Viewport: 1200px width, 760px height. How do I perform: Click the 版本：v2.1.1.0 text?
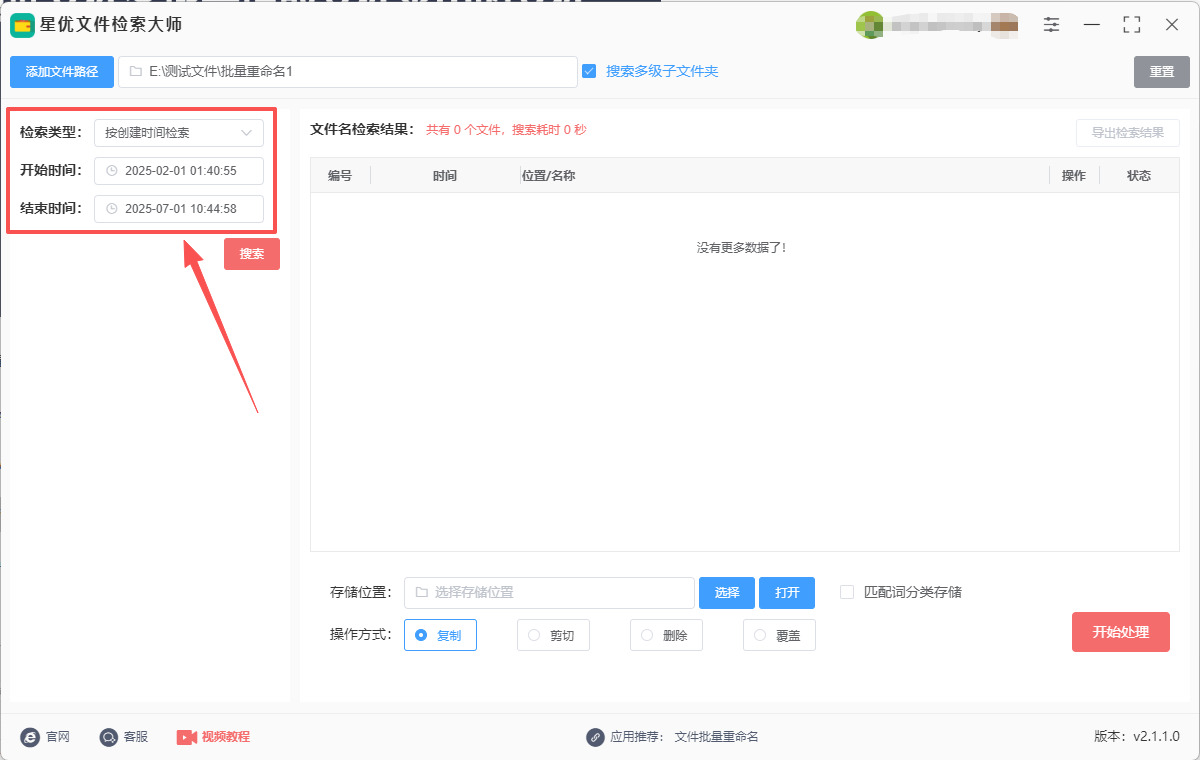[1137, 737]
